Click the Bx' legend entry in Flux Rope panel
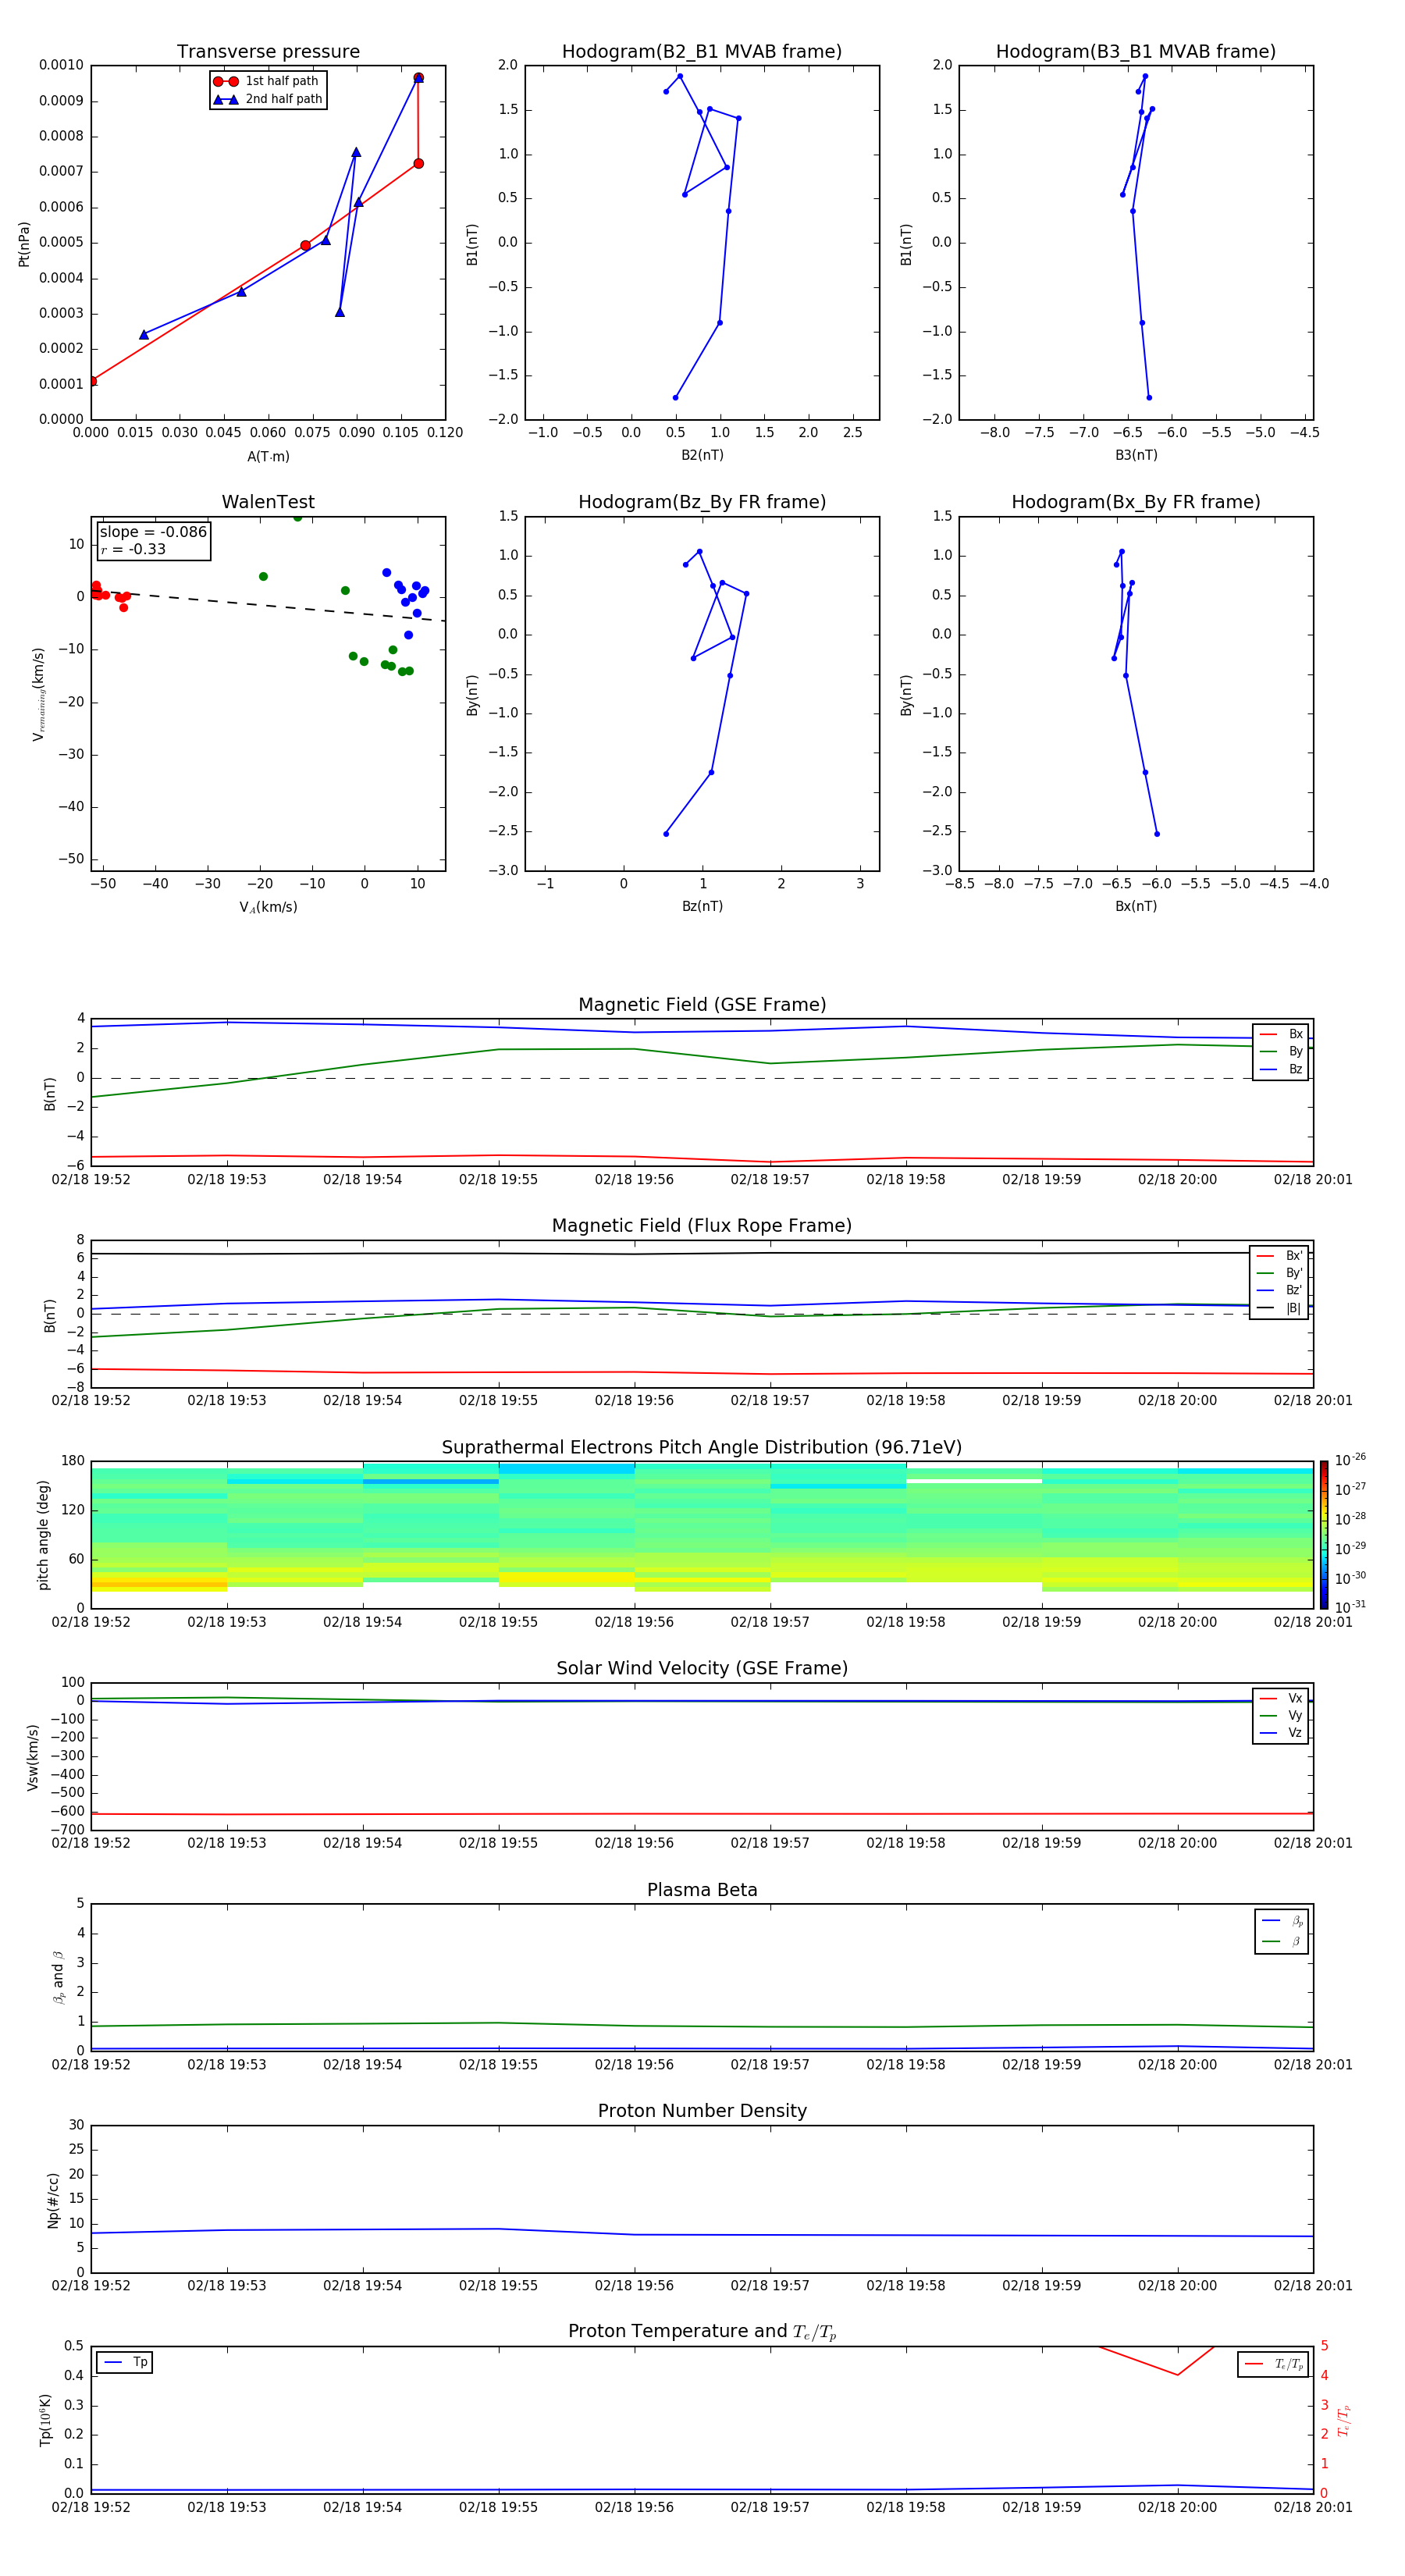 tap(1279, 1256)
